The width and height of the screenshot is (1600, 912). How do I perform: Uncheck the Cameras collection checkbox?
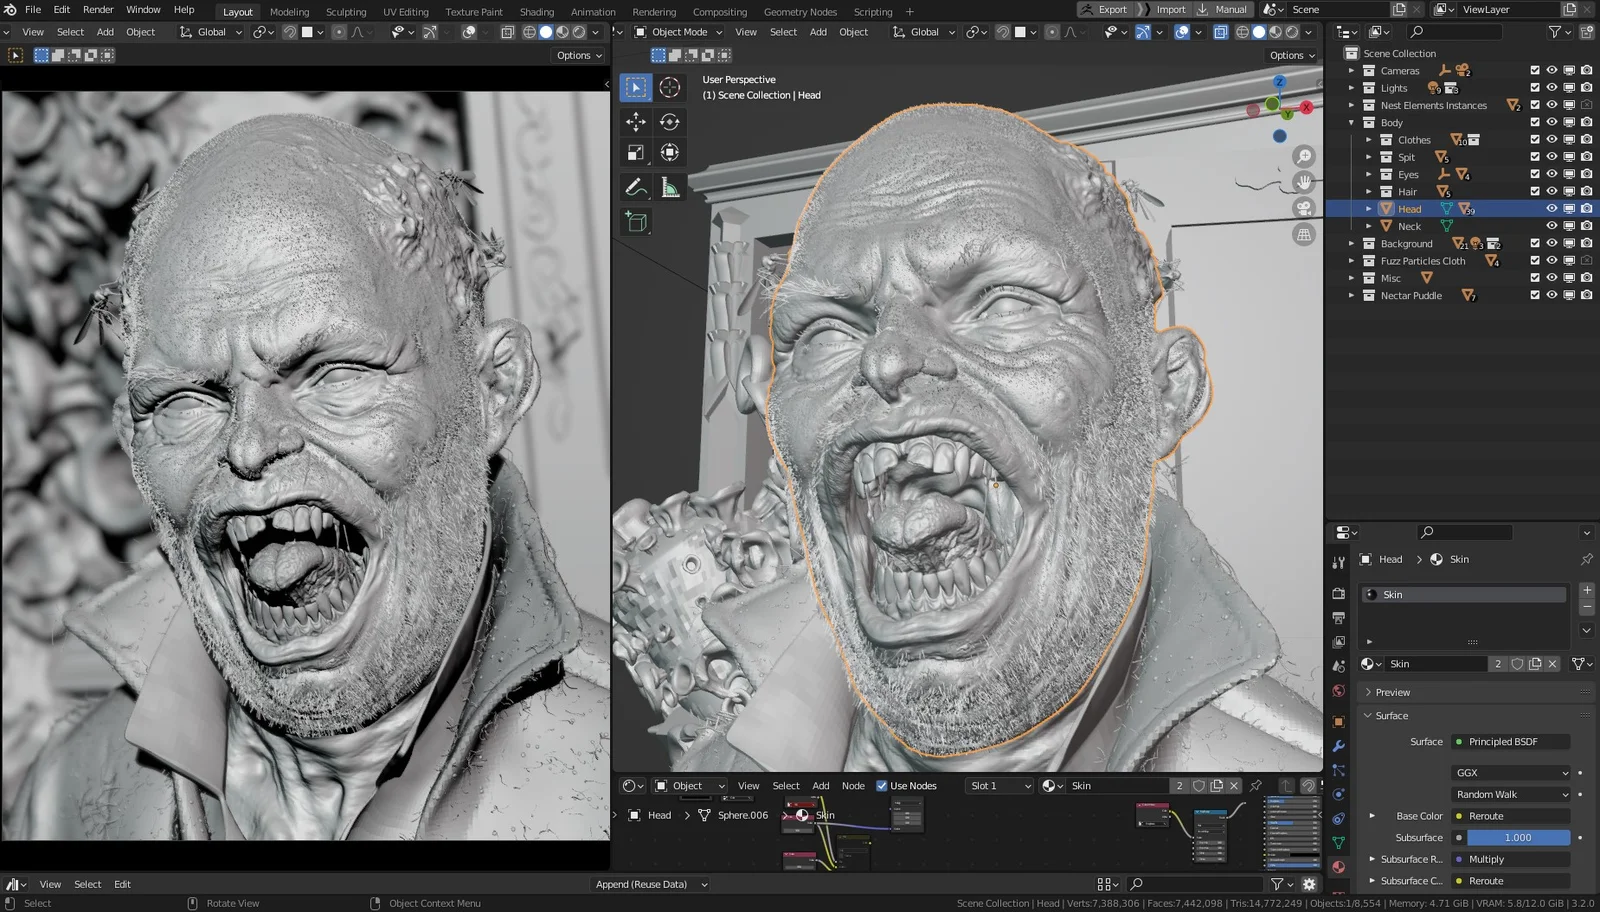[x=1534, y=70]
